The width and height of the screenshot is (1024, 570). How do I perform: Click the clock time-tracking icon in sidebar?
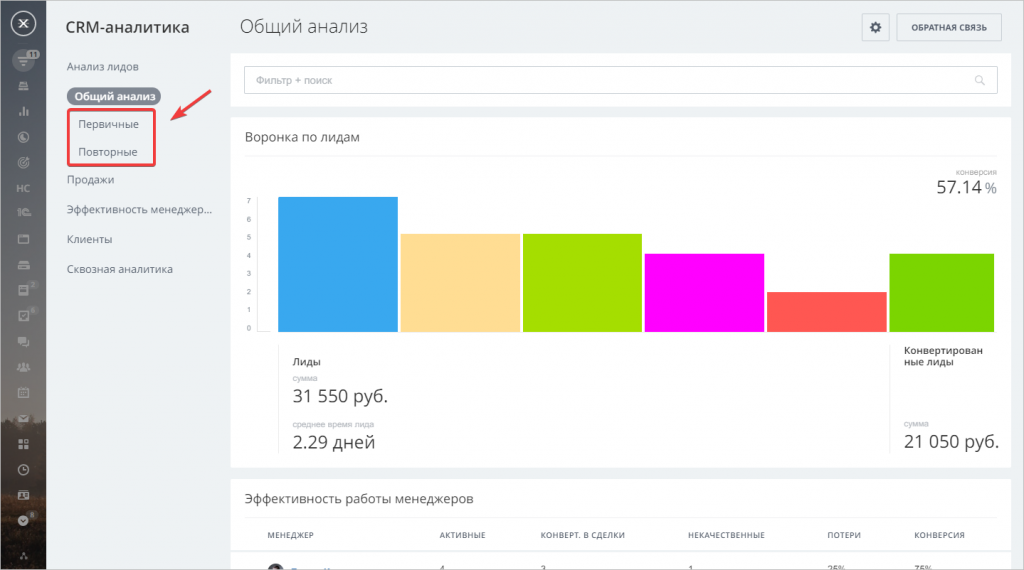coord(24,469)
